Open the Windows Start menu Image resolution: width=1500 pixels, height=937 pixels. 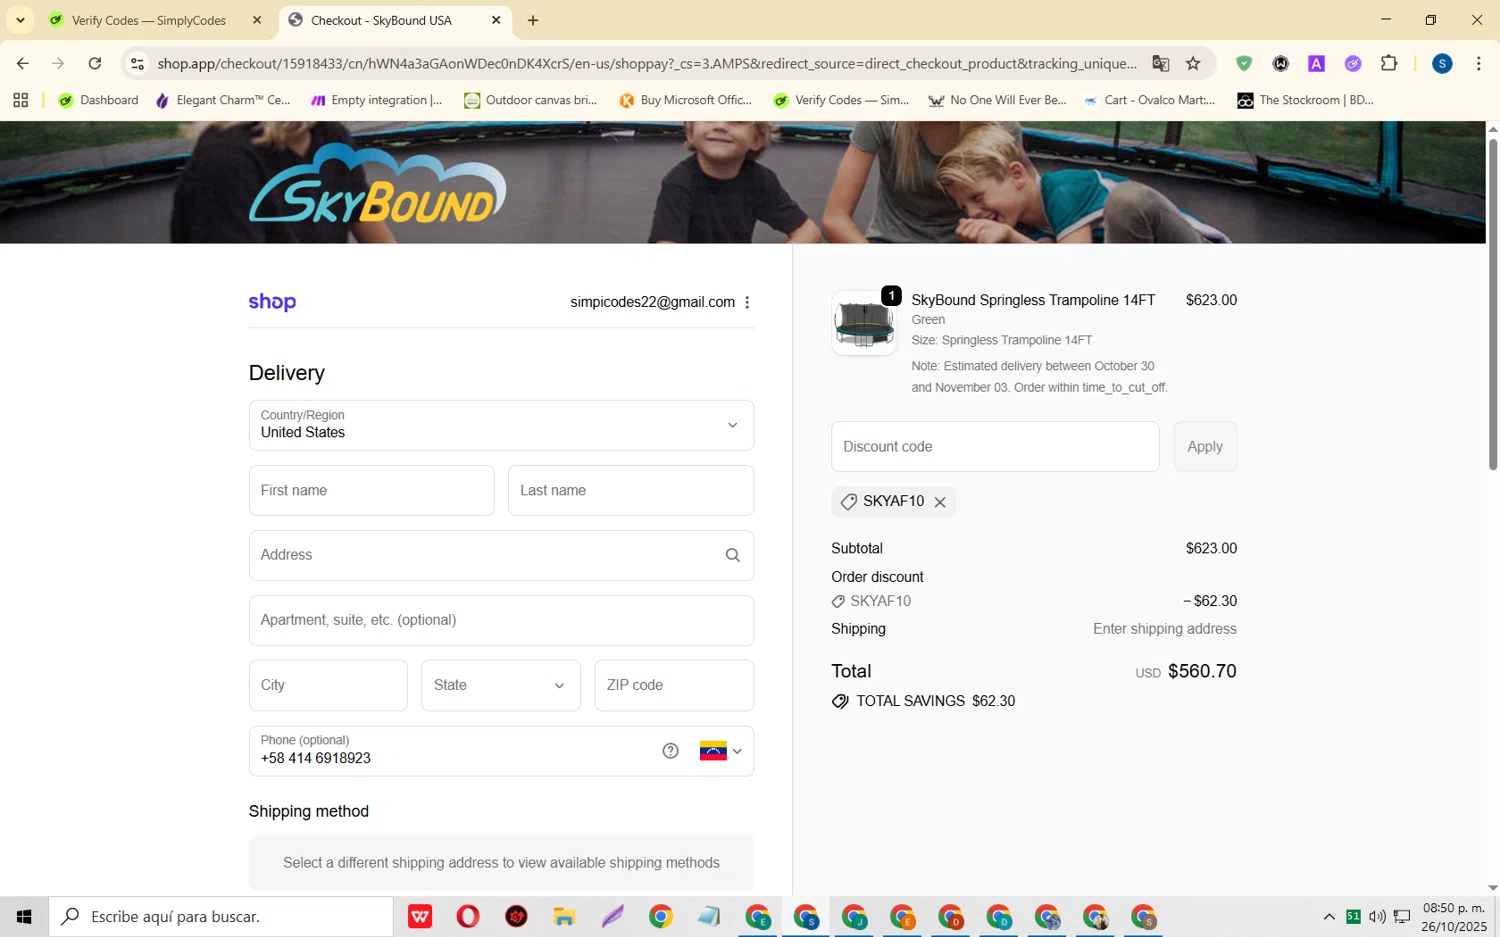[x=24, y=916]
